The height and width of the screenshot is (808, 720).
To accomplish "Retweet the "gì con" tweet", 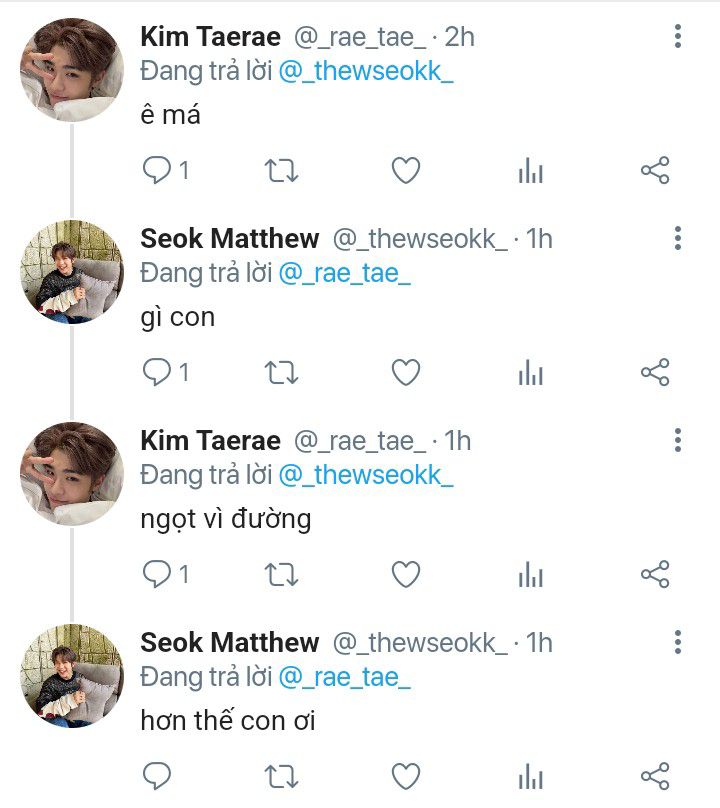I will (x=281, y=373).
